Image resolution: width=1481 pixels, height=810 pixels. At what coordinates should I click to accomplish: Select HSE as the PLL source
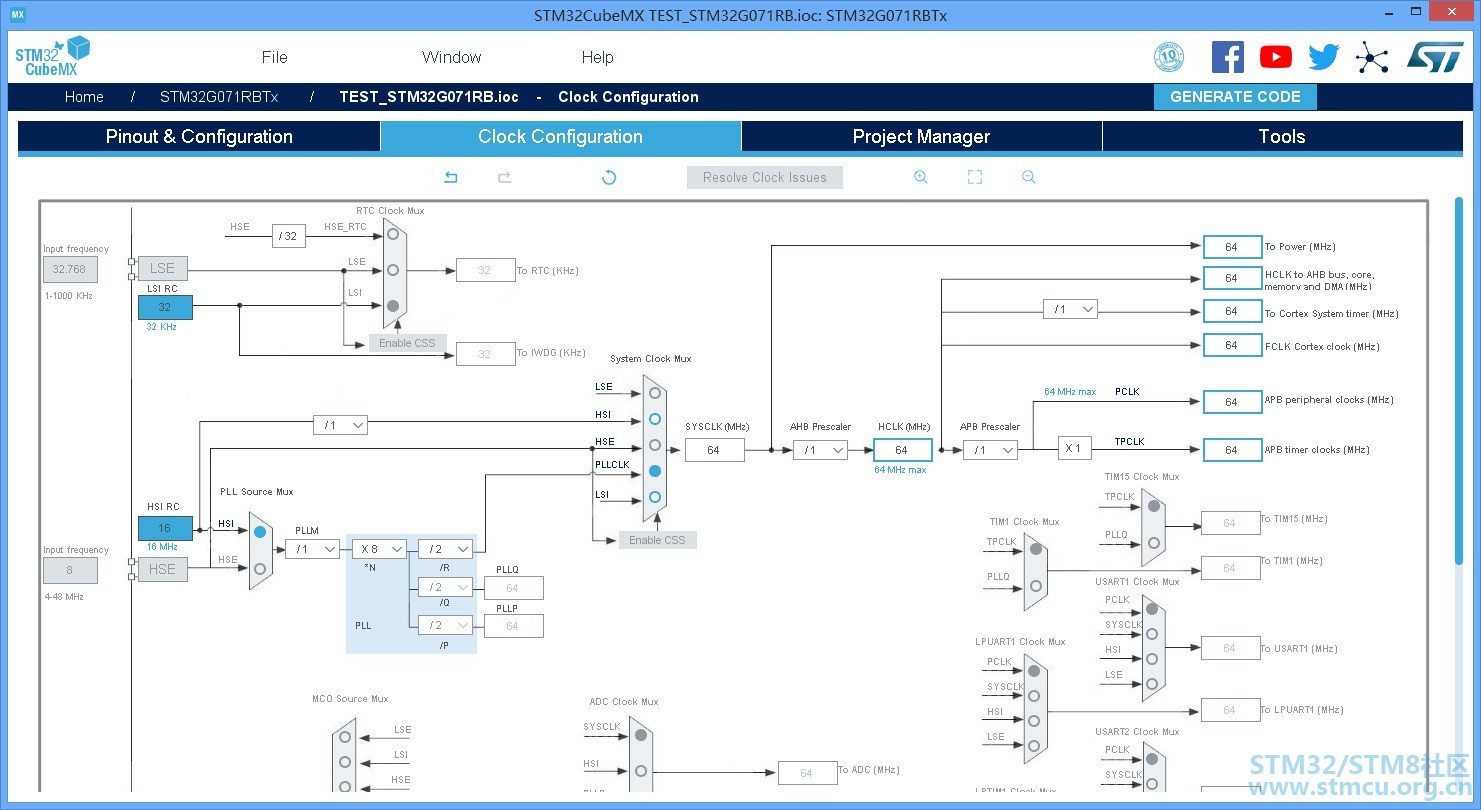[260, 569]
